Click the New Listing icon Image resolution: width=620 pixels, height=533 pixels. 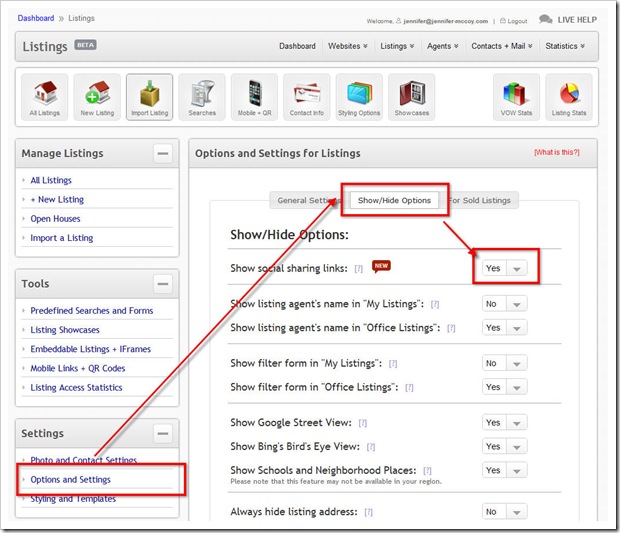97,97
